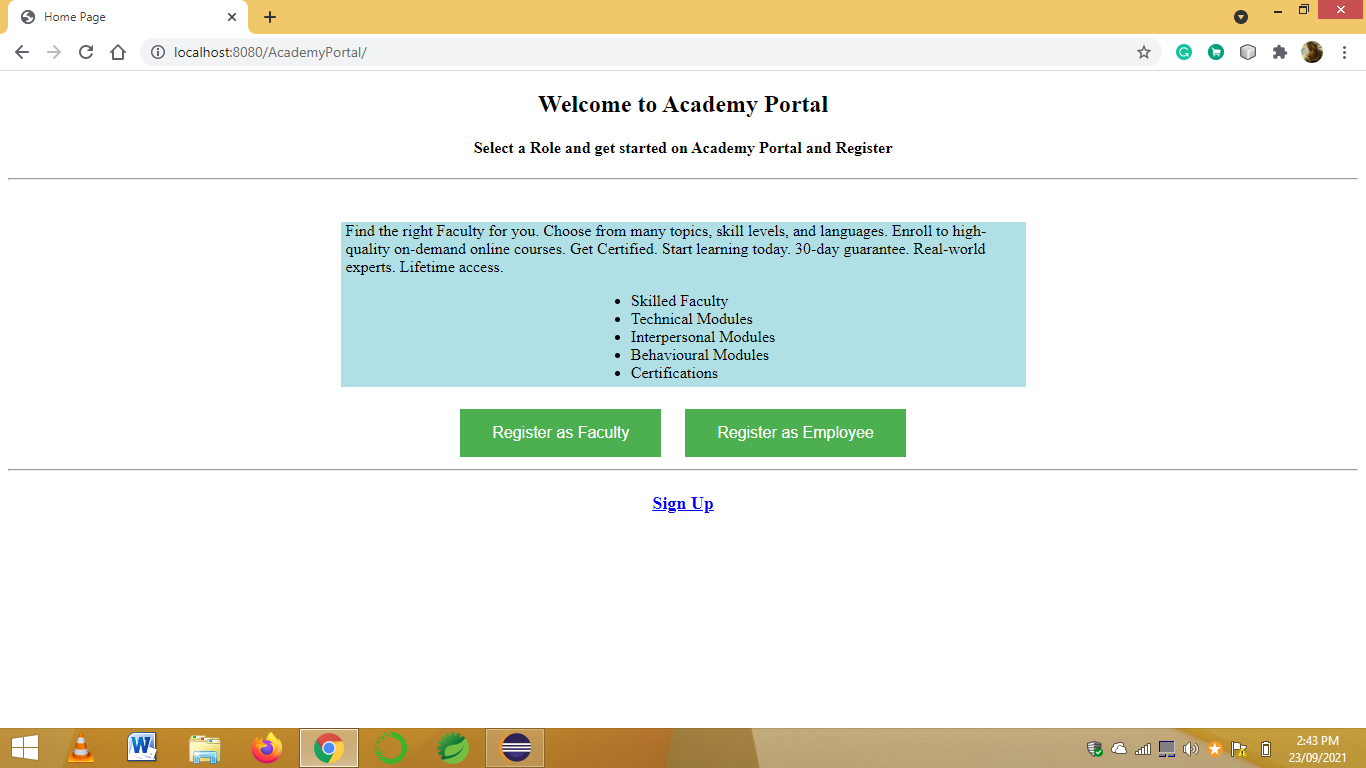Open the Sign Up link

click(x=683, y=503)
